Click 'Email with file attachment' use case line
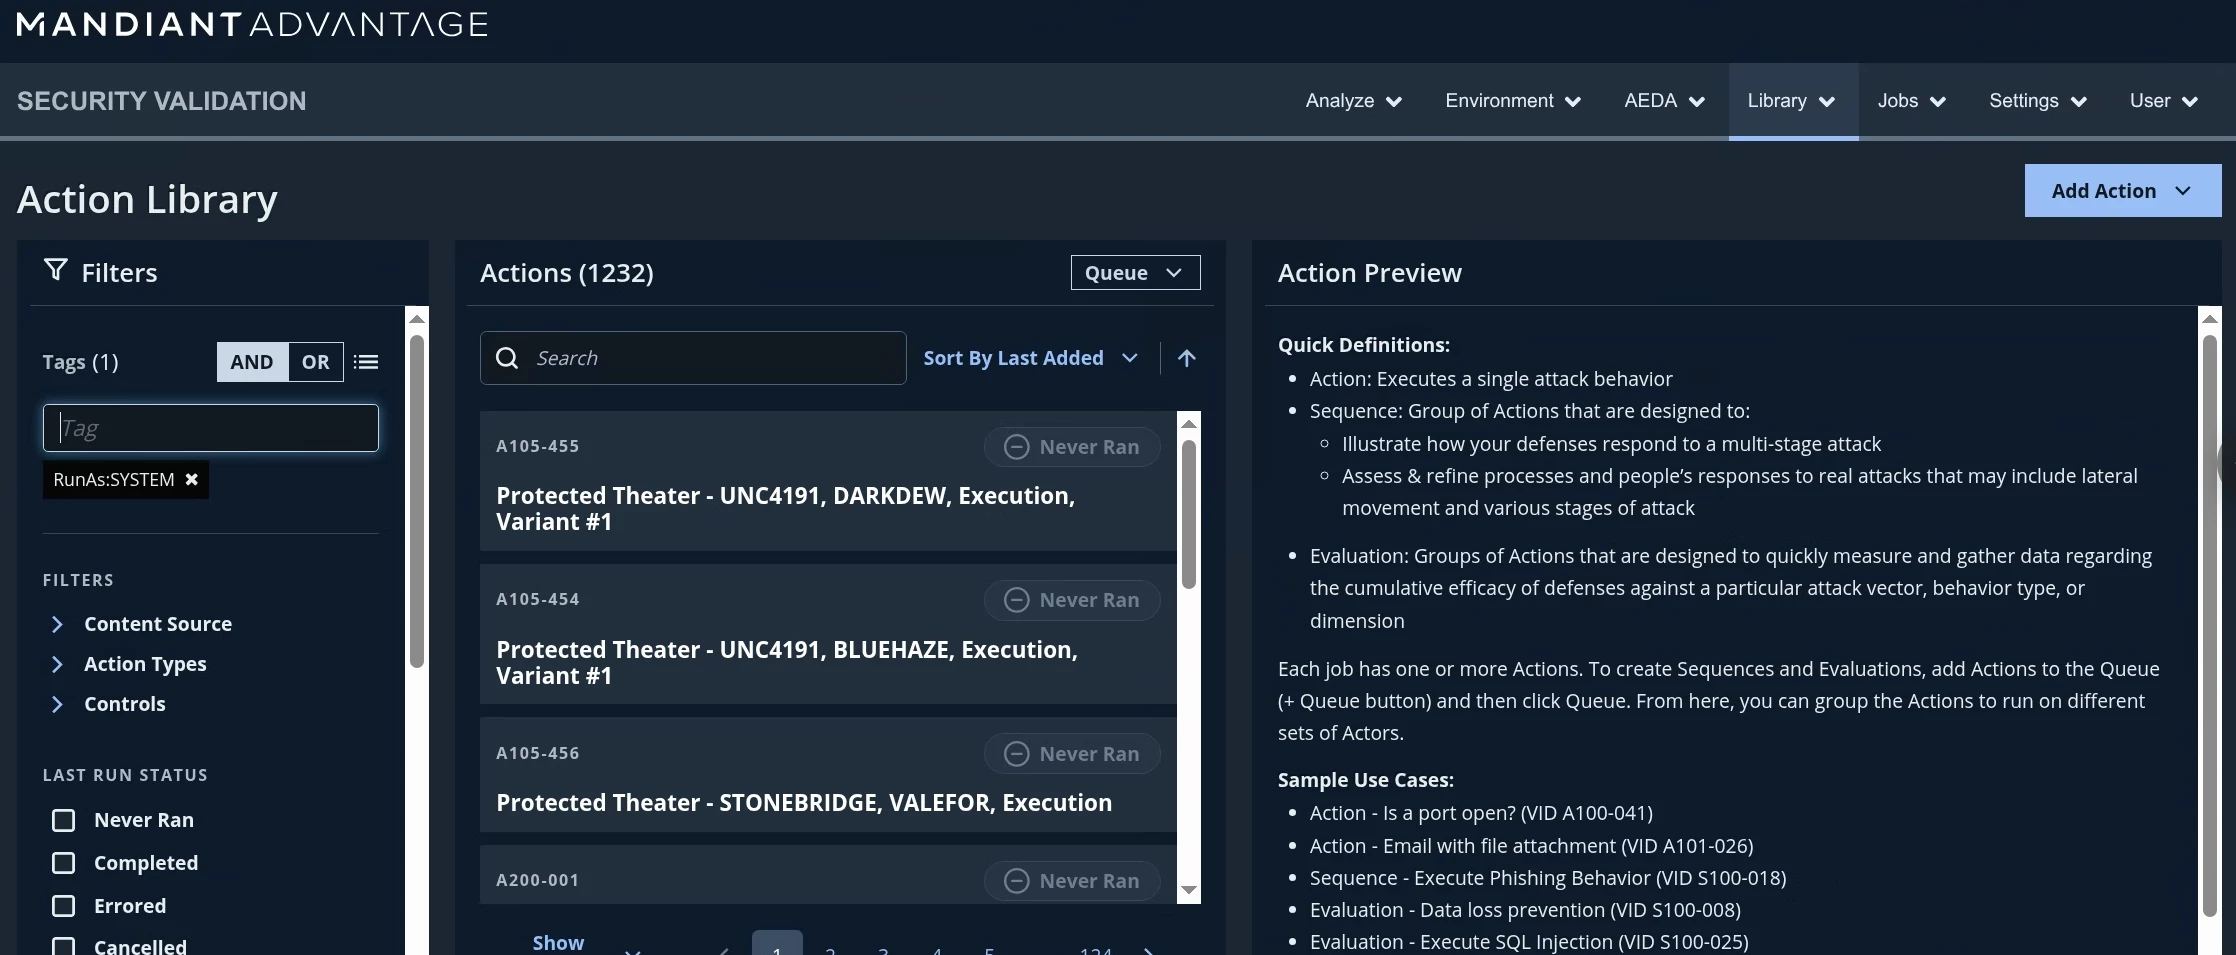Viewport: 2236px width, 955px height. coord(1532,846)
